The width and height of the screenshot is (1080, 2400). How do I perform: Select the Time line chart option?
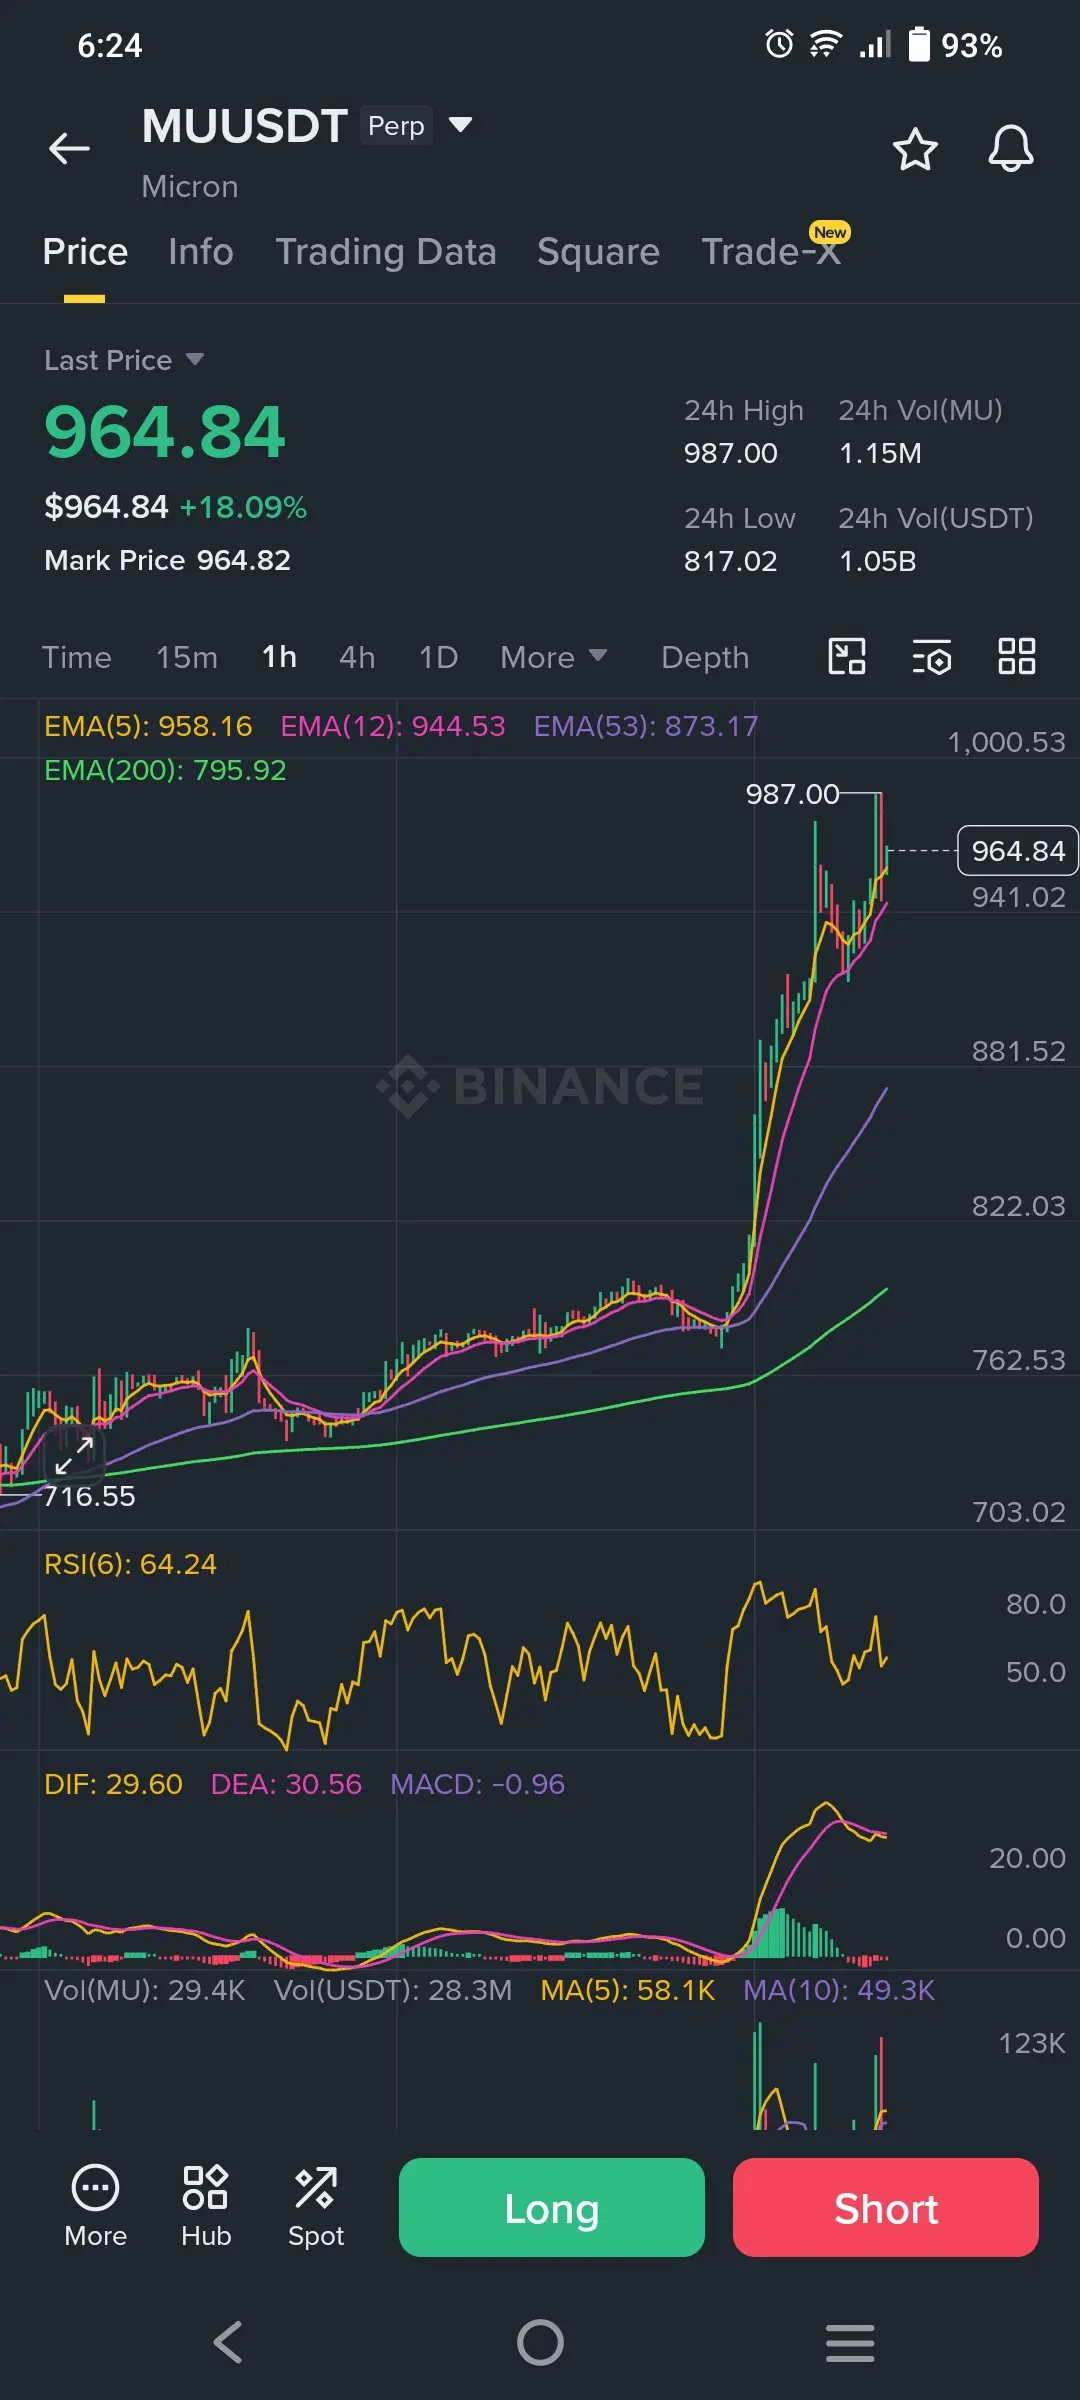pos(77,657)
